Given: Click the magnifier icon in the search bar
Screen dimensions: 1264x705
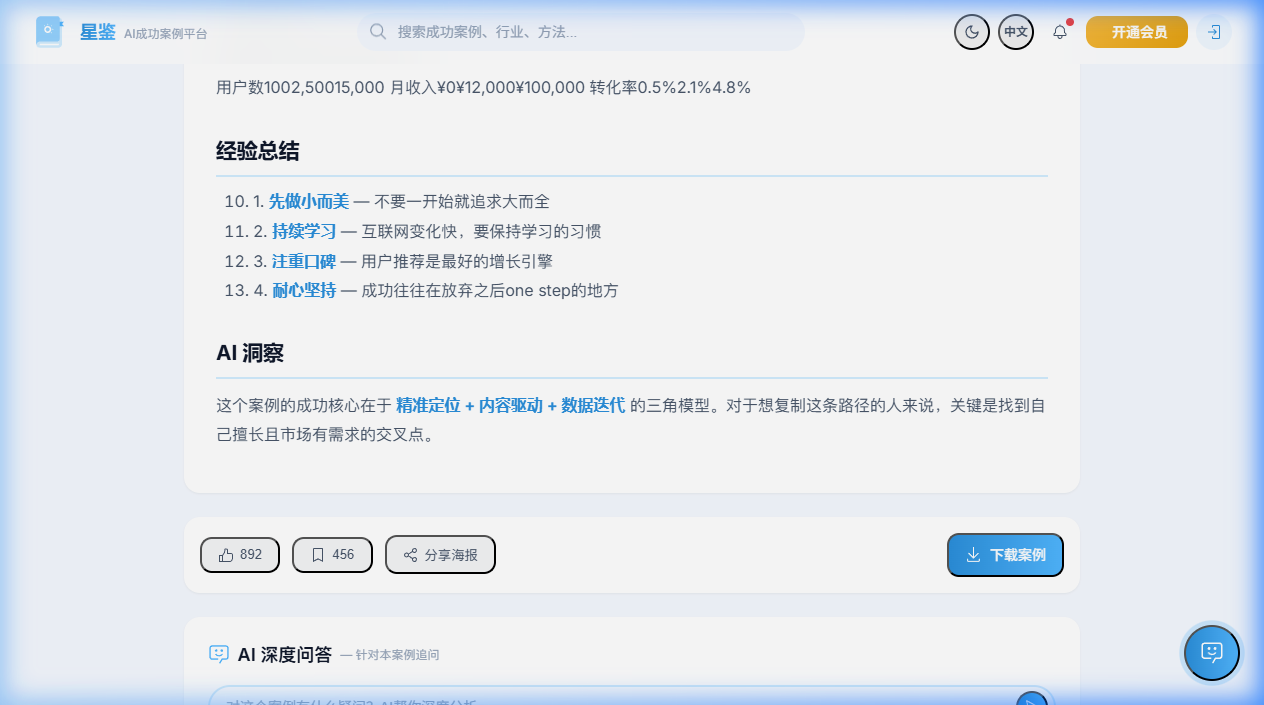Looking at the screenshot, I should point(378,32).
